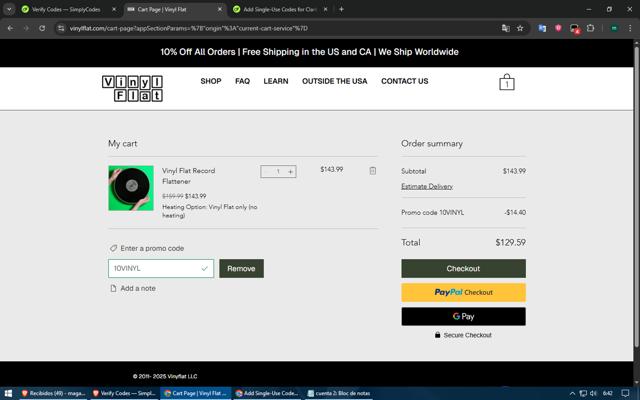This screenshot has height=400, width=640.
Task: Click the 10% Off All Orders banner
Action: pyautogui.click(x=309, y=52)
